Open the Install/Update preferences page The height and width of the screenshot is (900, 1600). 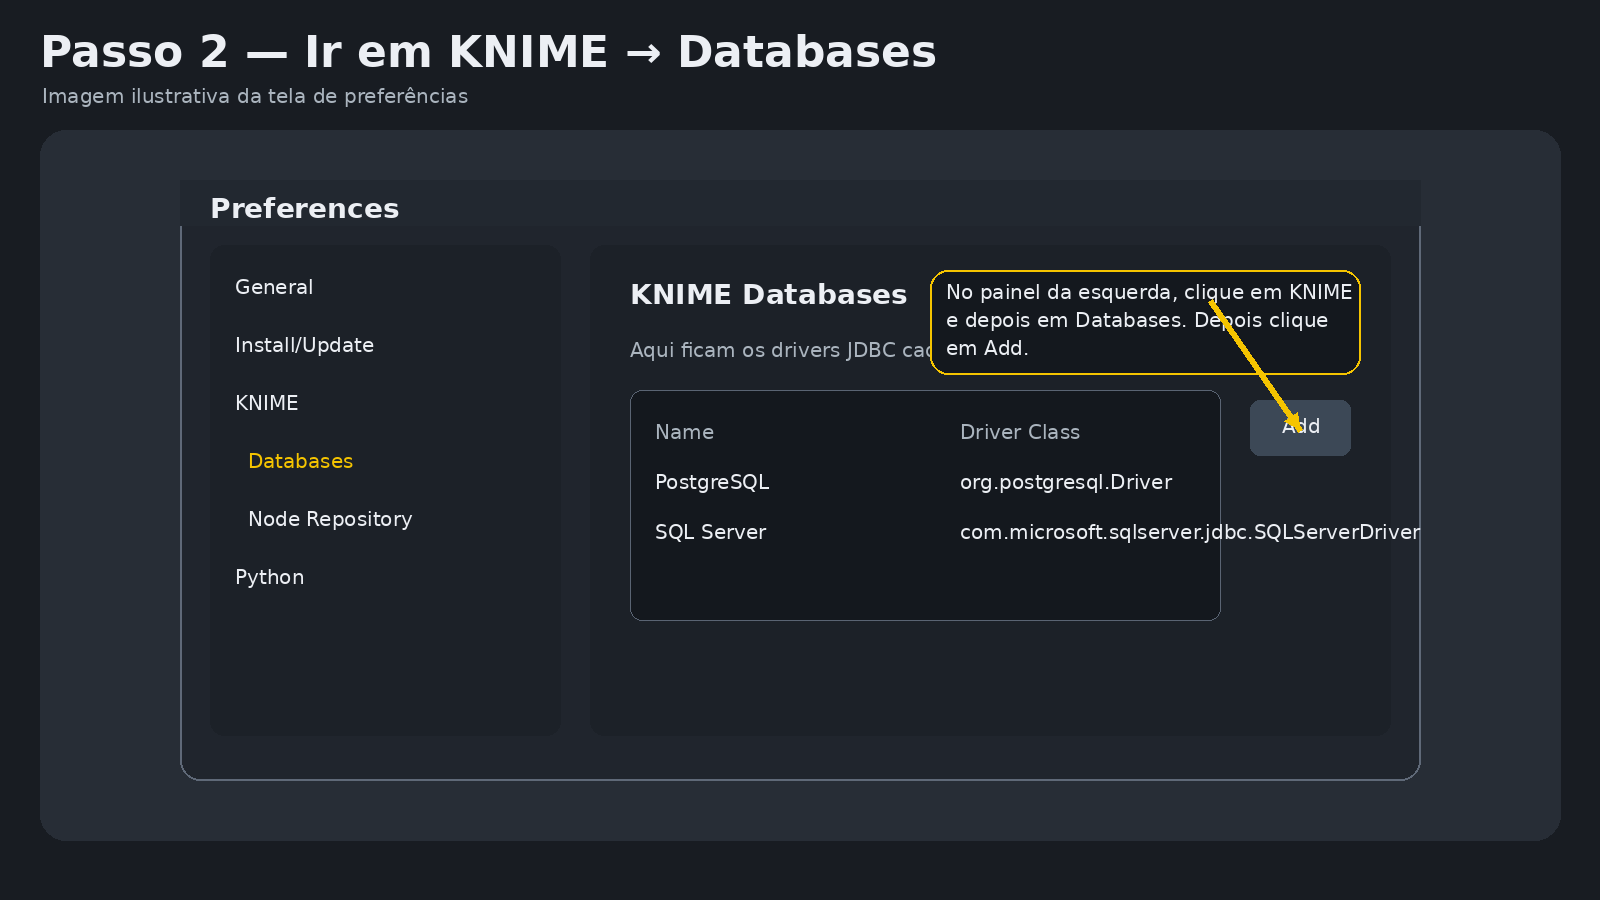click(x=304, y=345)
